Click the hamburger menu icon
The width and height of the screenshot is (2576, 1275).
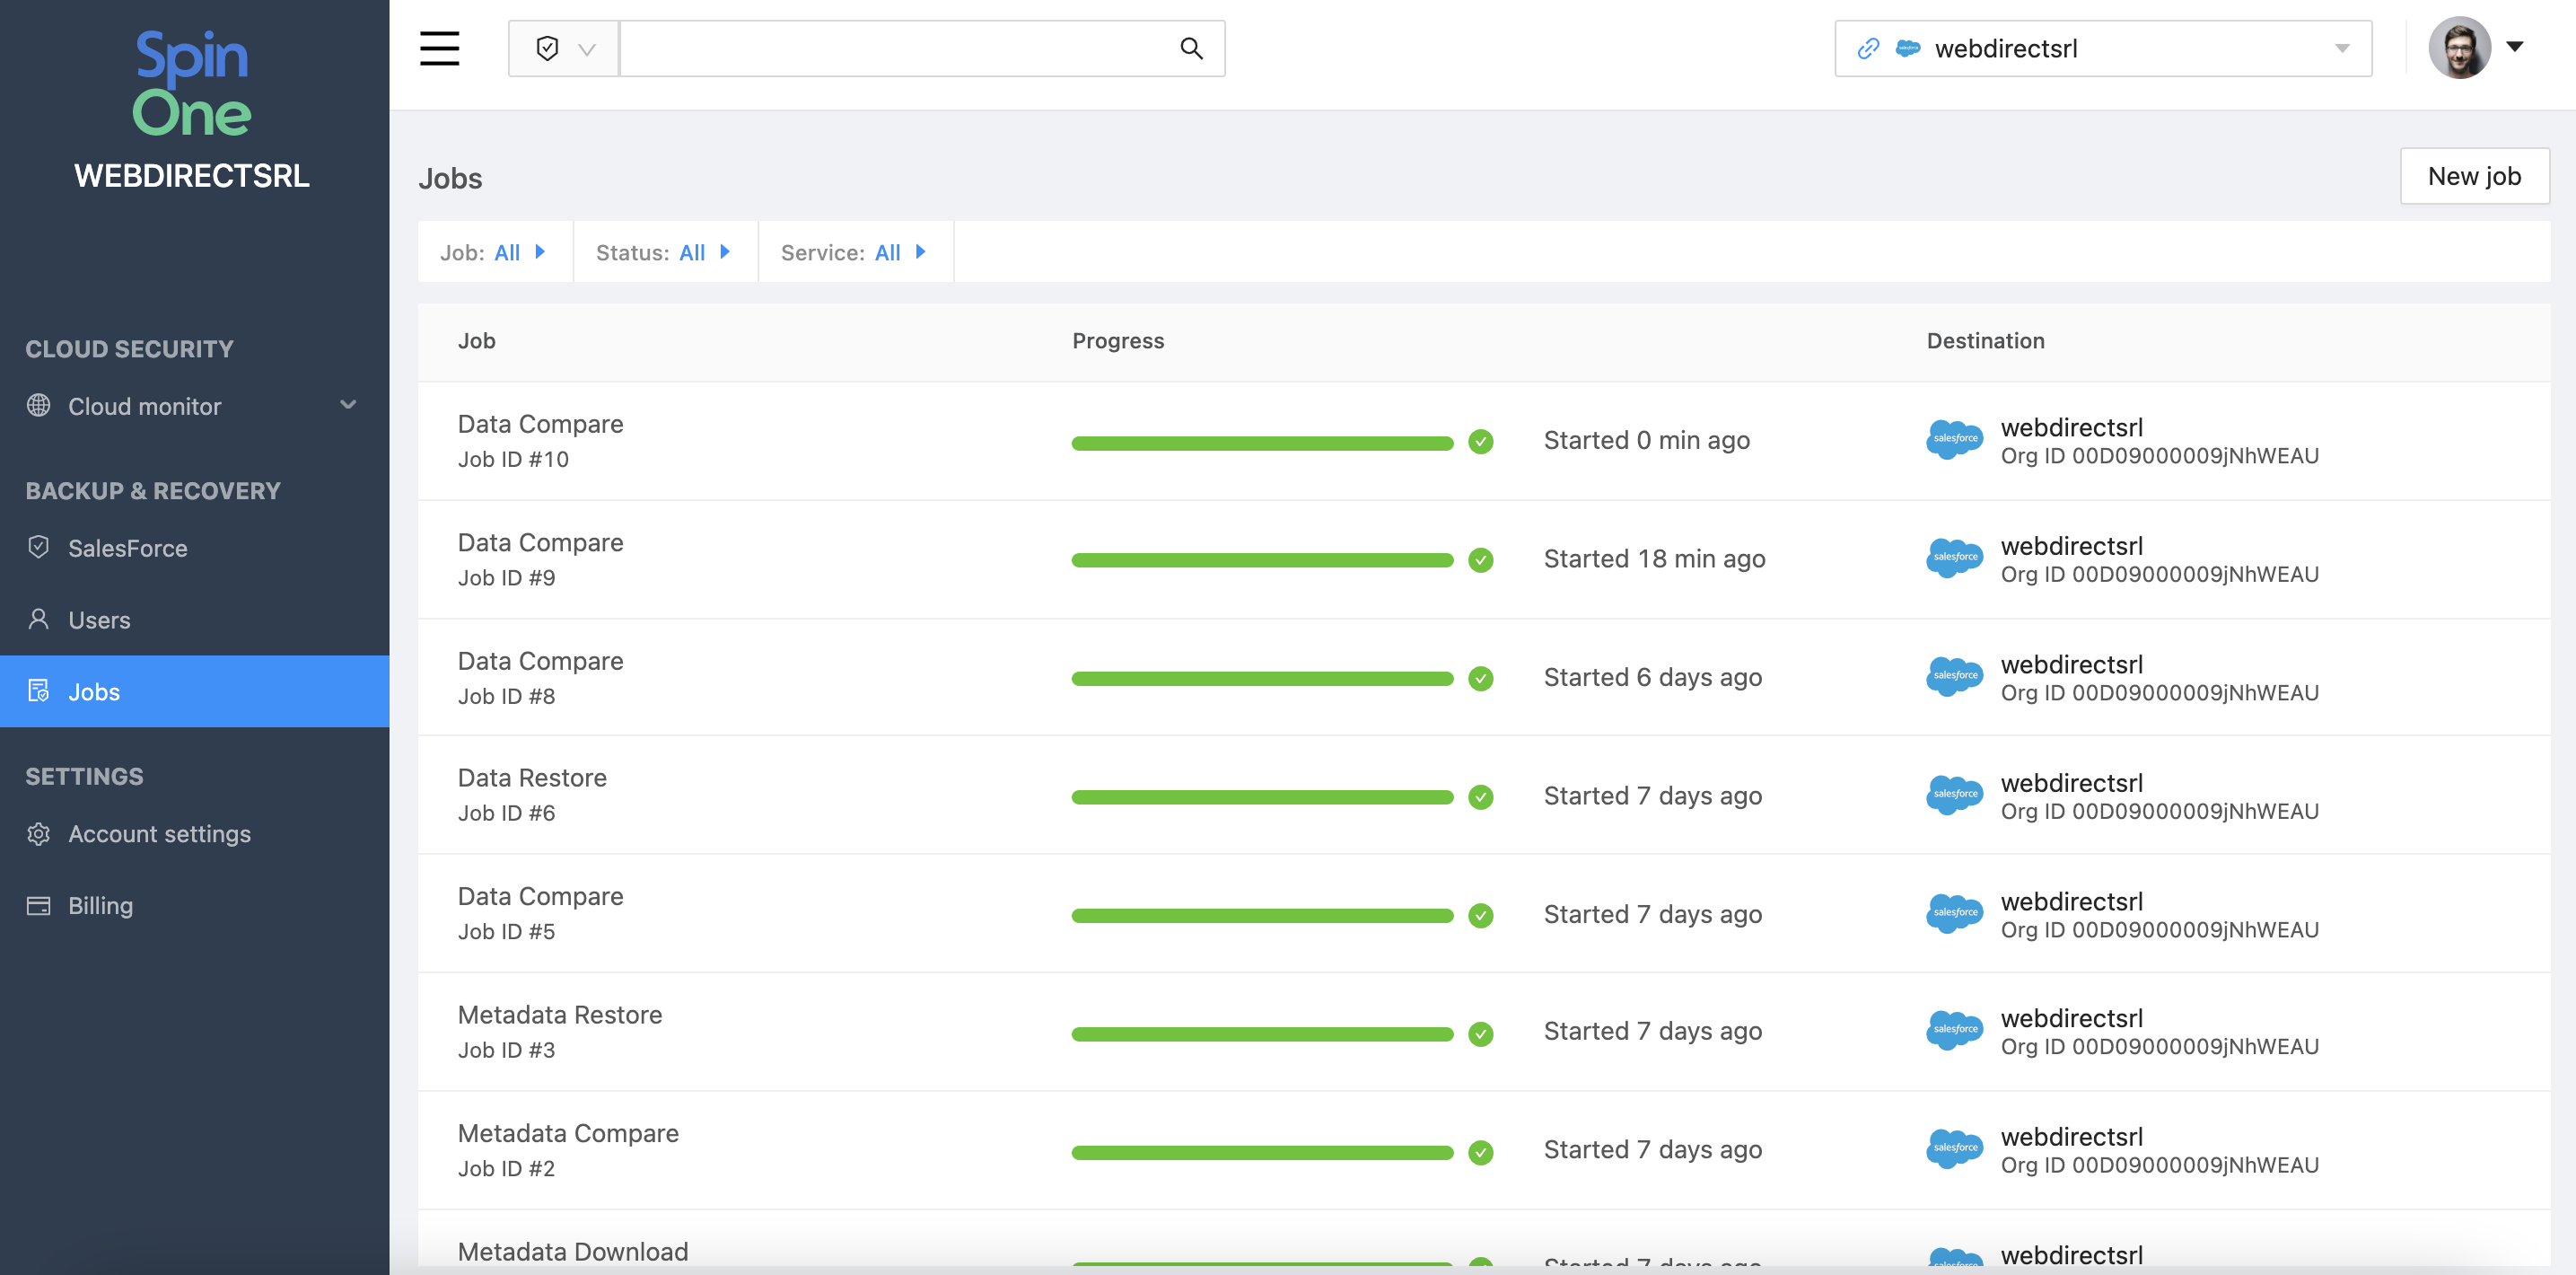click(439, 48)
